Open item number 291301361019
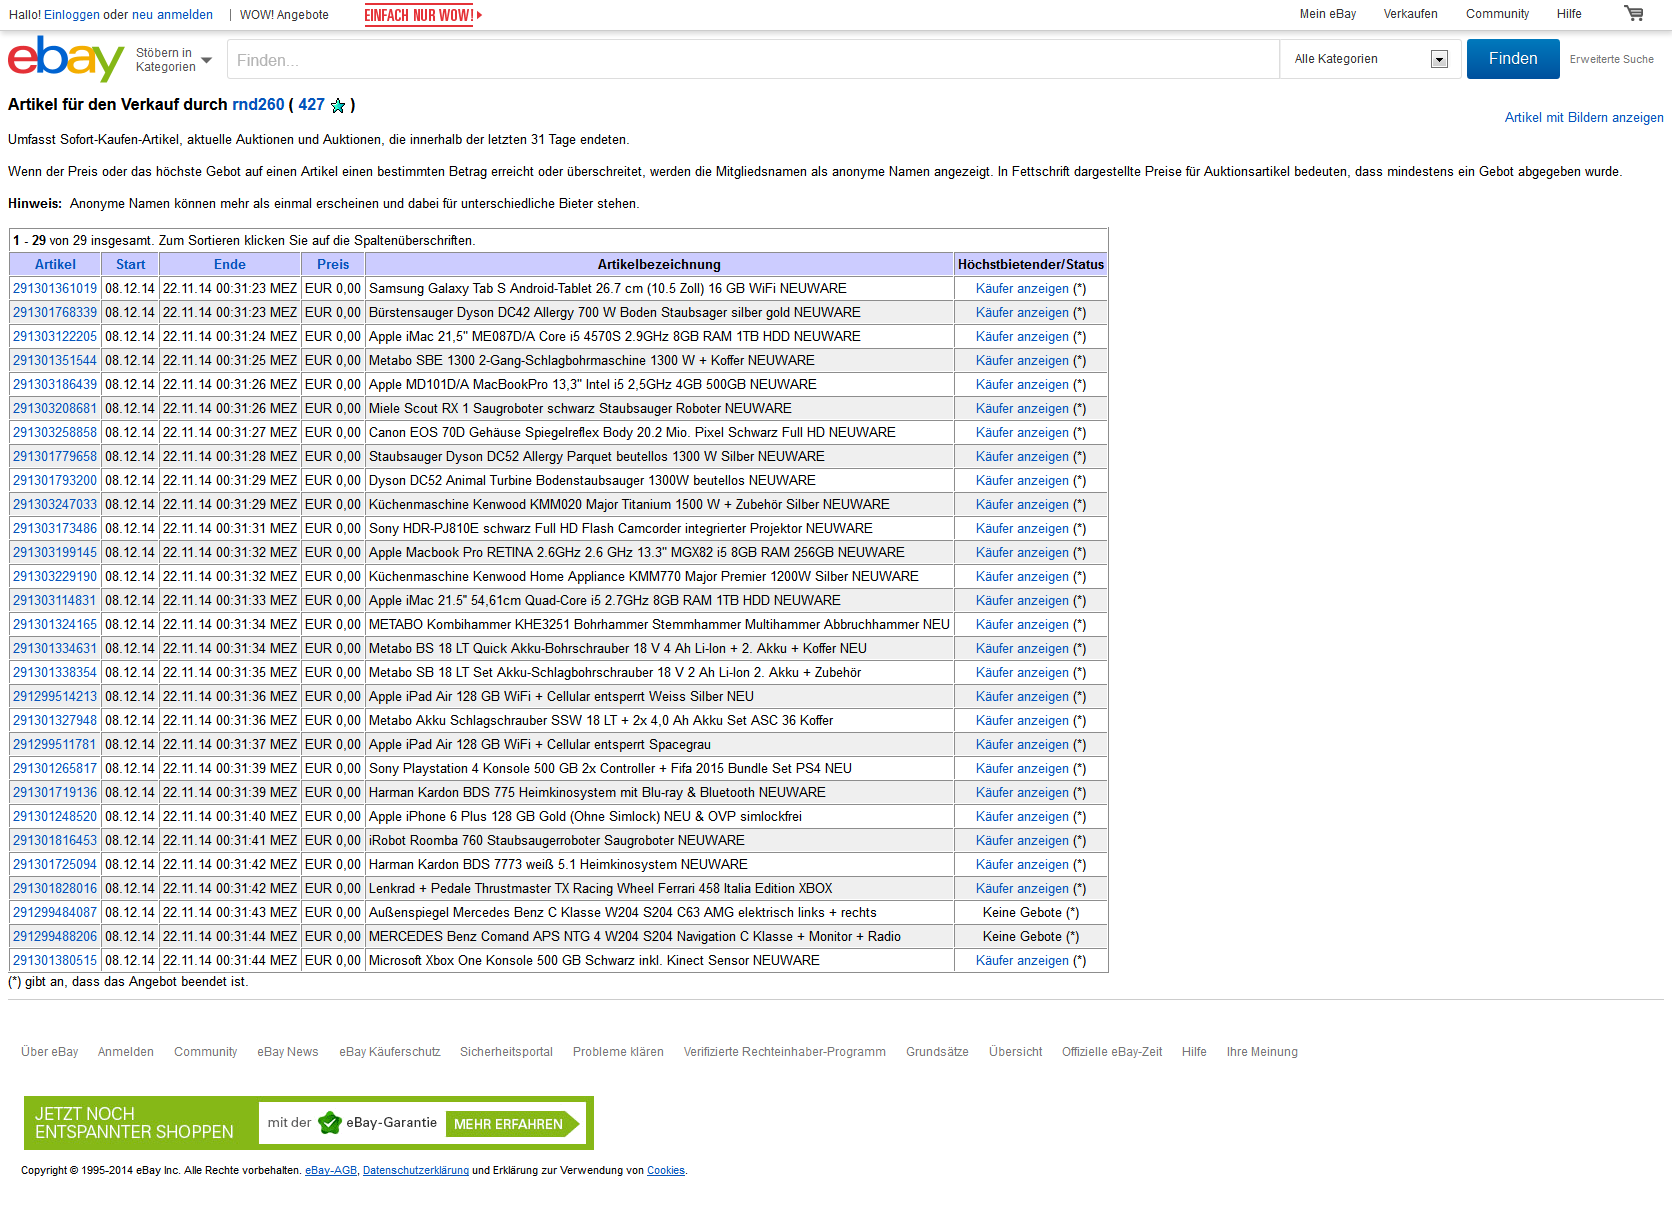The height and width of the screenshot is (1228, 1672). coord(55,288)
